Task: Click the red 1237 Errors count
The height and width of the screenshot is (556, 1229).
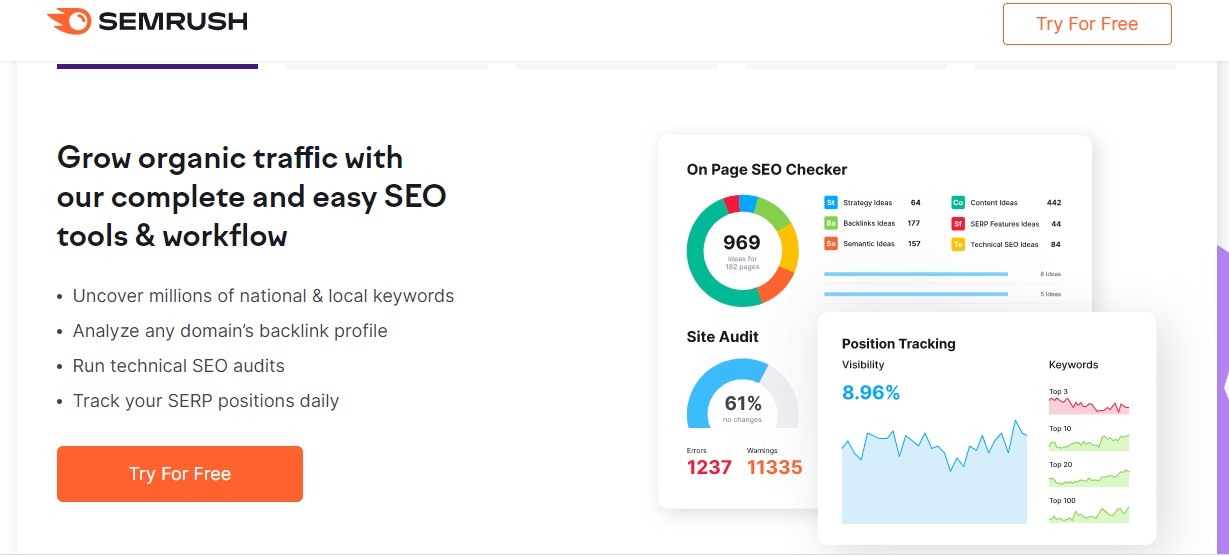Action: 709,467
